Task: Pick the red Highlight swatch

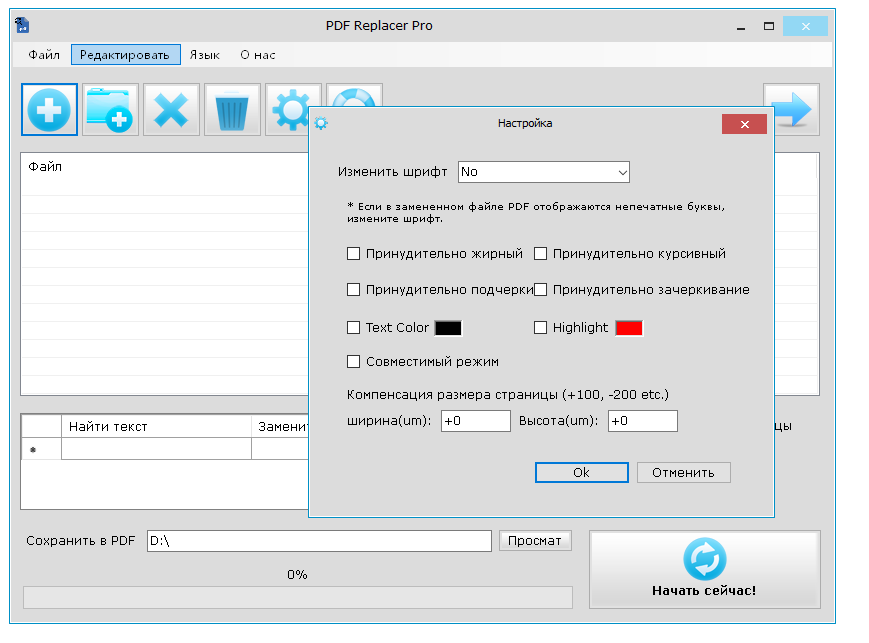Action: point(629,328)
